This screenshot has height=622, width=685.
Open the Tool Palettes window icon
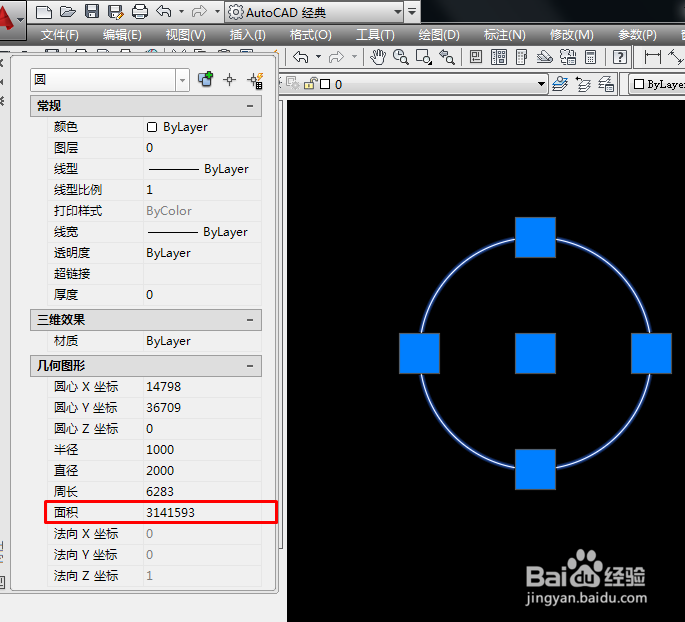(x=522, y=57)
